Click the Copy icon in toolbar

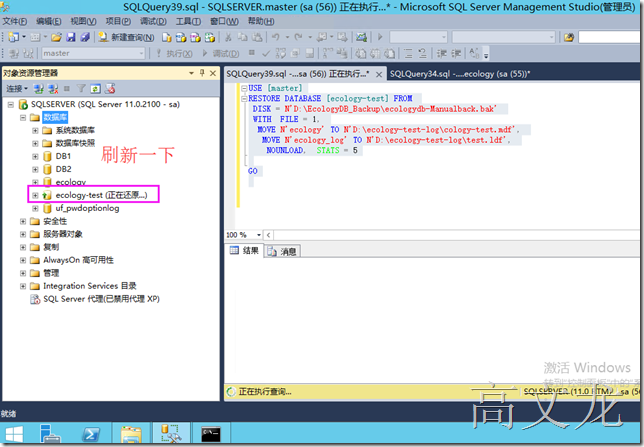point(242,37)
